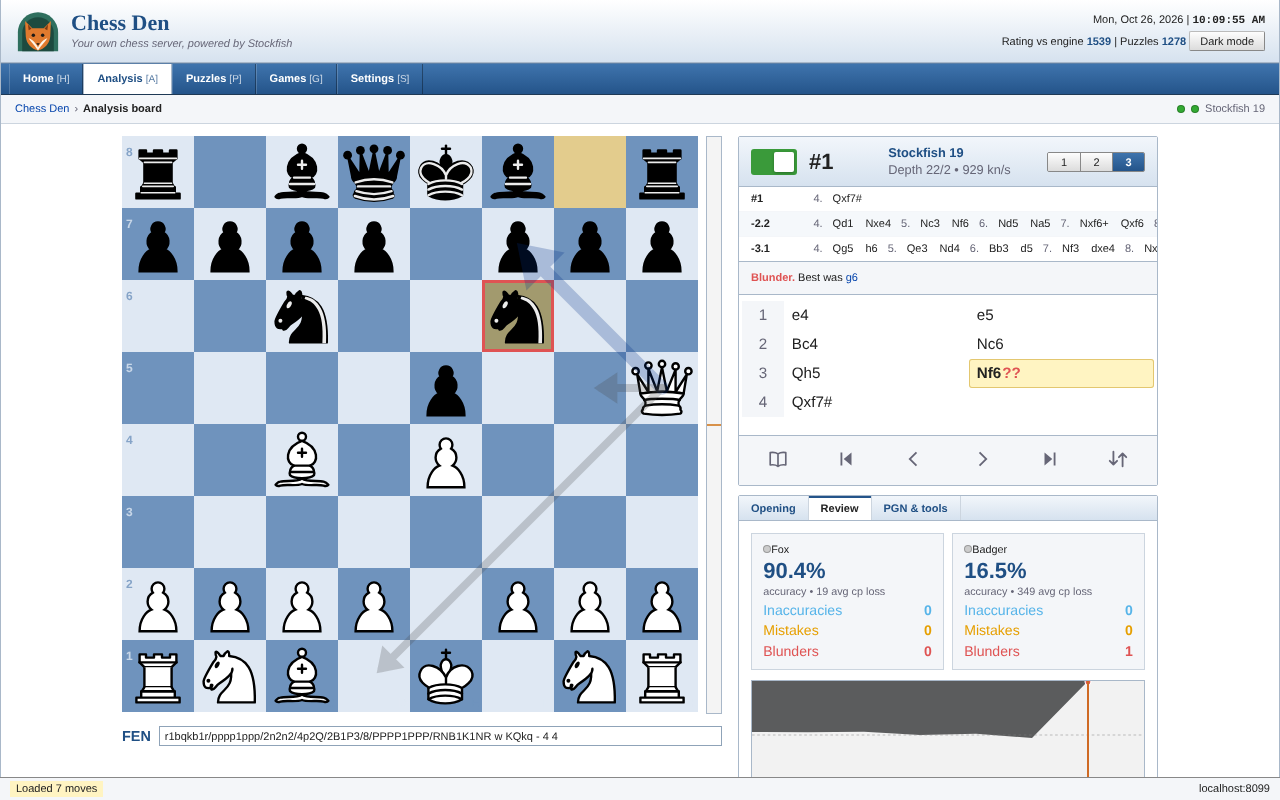
Task: Click the puzzles rating 1278 link
Action: [x=1174, y=41]
